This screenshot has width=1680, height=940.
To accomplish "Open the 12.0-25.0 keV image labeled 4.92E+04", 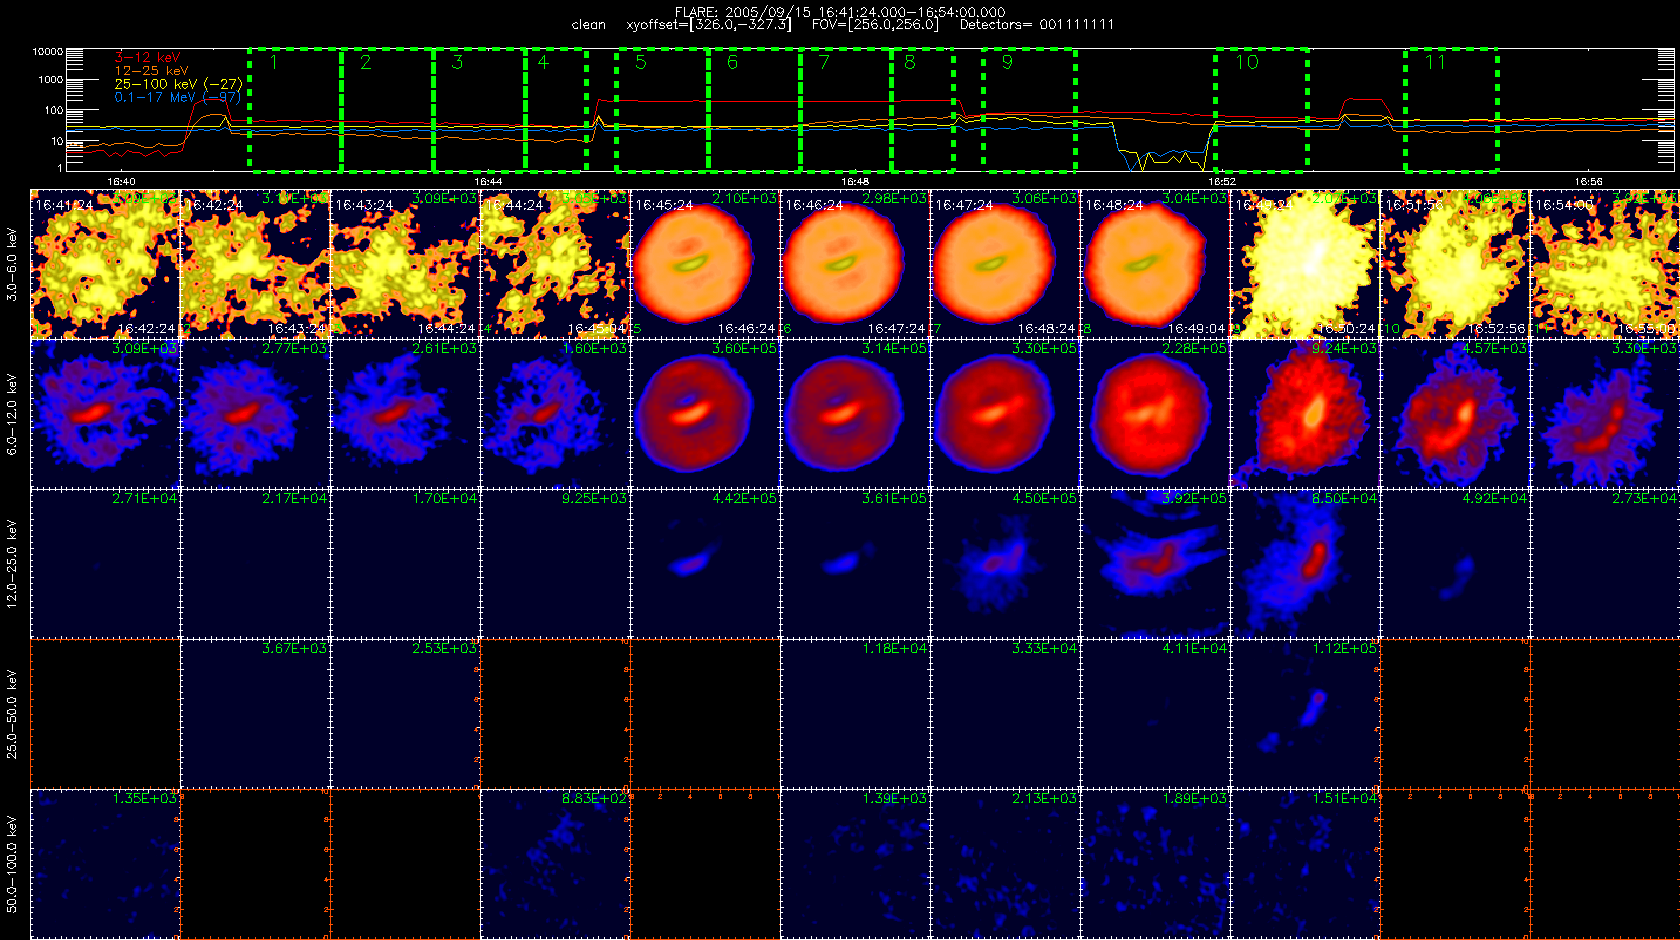I will point(1455,564).
